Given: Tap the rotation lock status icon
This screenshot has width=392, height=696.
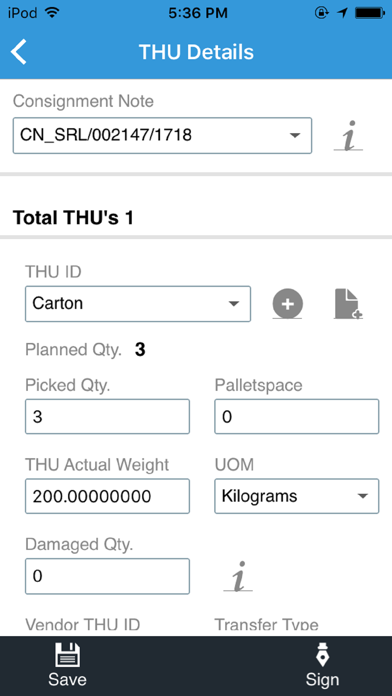Looking at the screenshot, I should coord(321,13).
